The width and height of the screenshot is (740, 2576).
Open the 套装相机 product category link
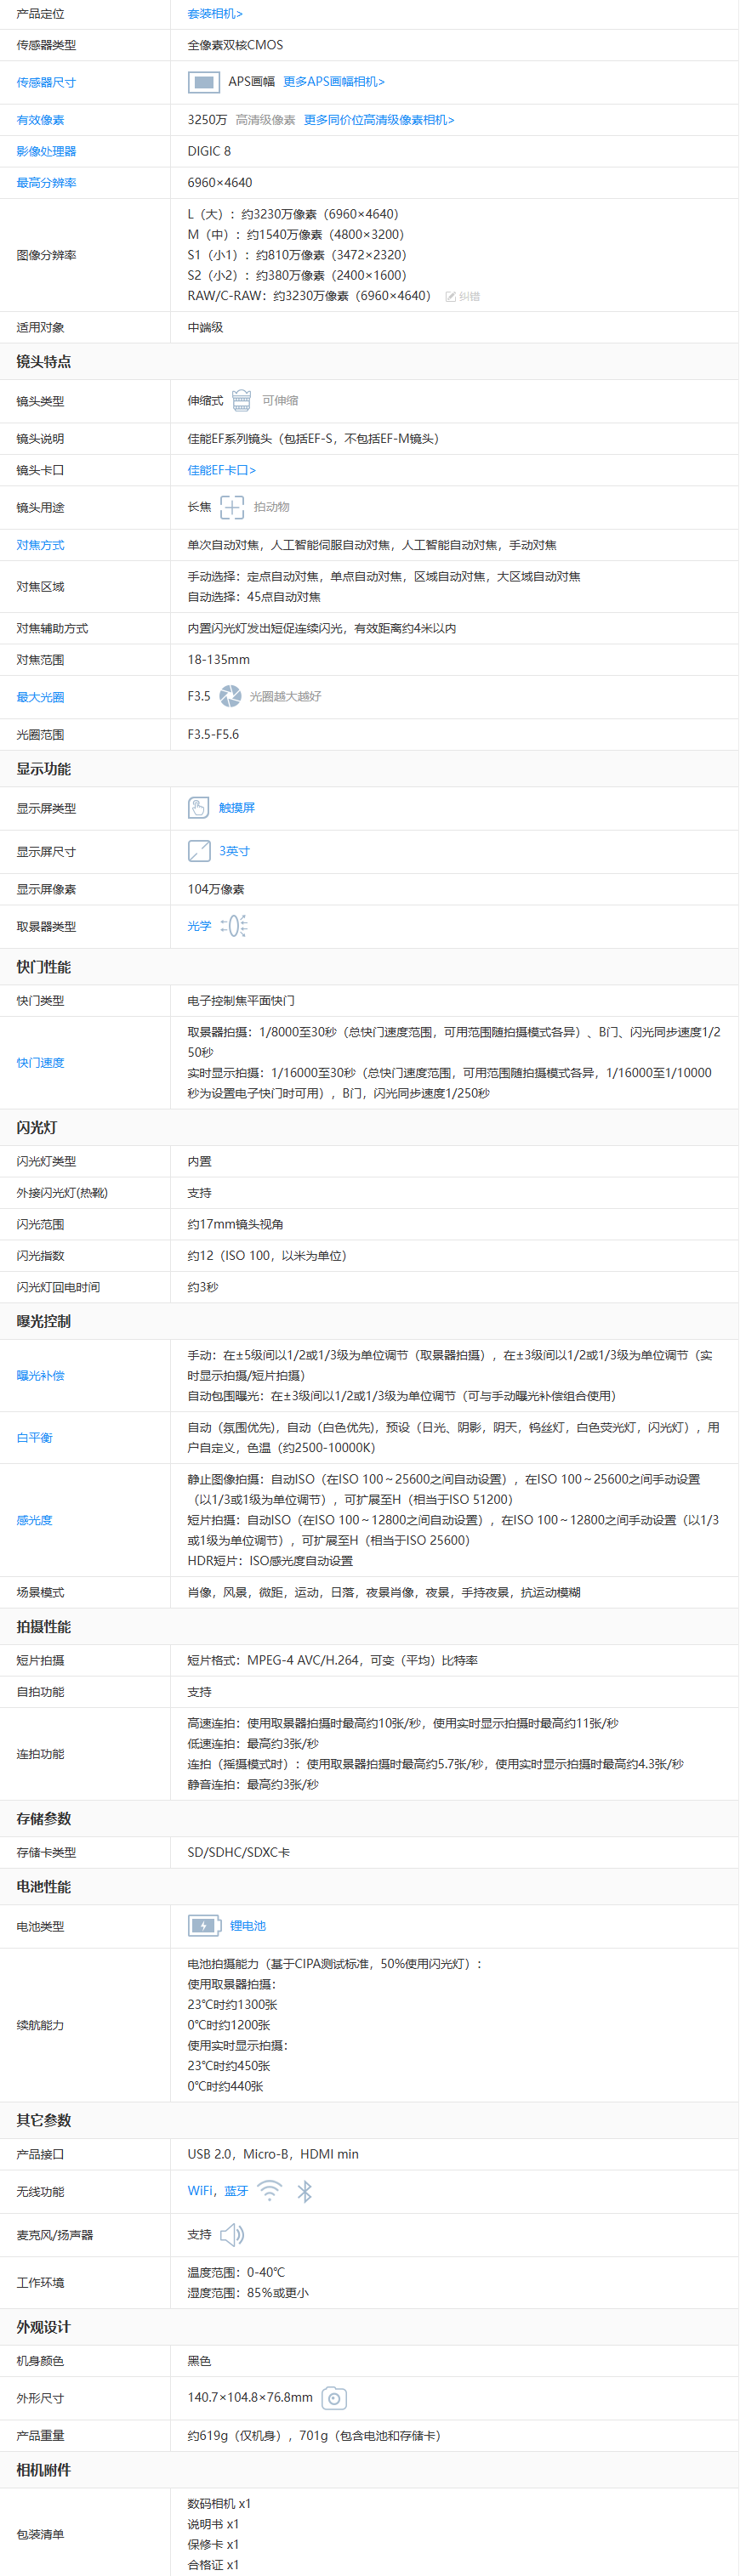(x=215, y=14)
